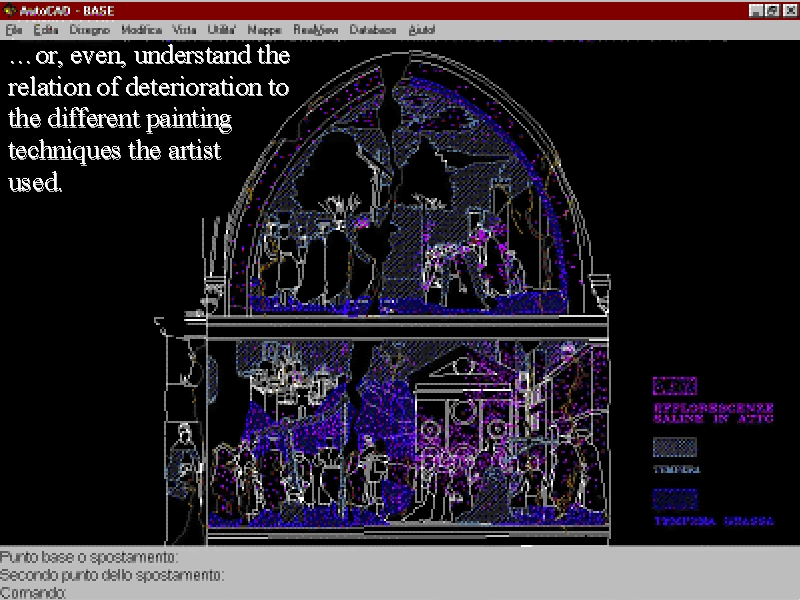Open the File menu
Screen dimensions: 800x600
(14, 30)
